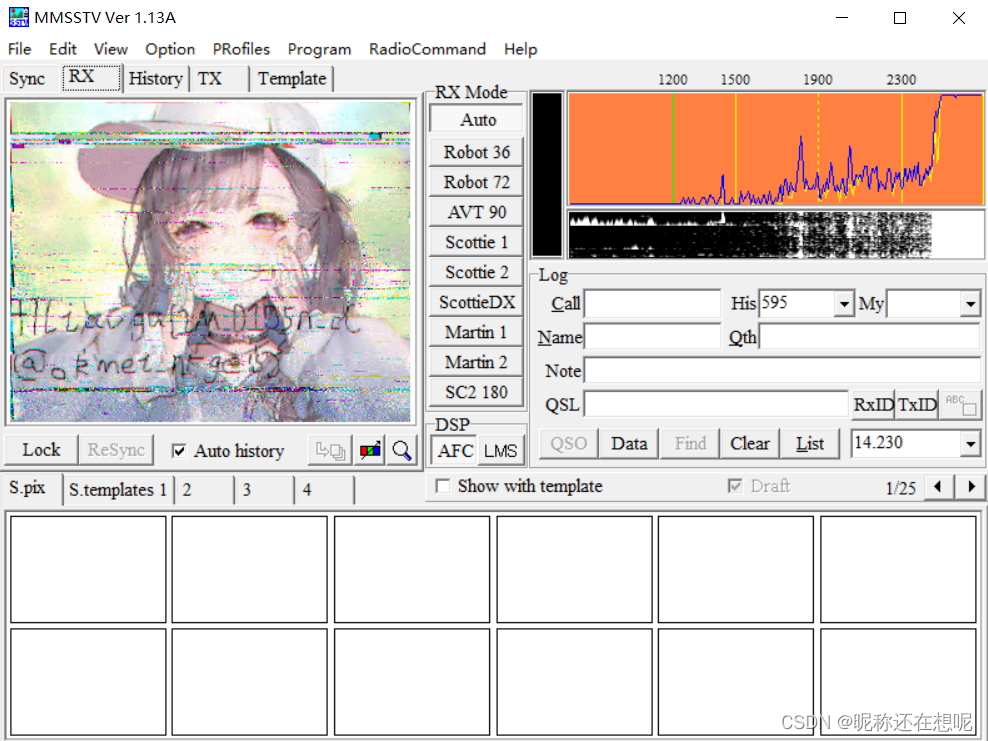Switch to the Template tab

click(292, 79)
